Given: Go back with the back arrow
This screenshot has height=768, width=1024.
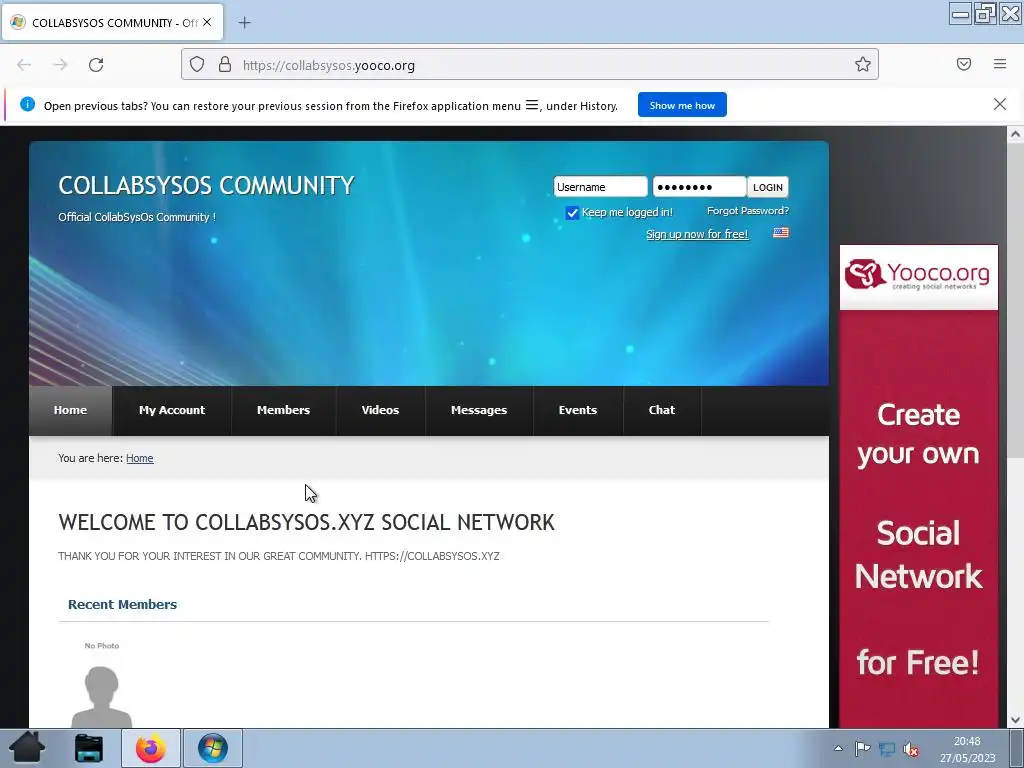Looking at the screenshot, I should (x=24, y=65).
